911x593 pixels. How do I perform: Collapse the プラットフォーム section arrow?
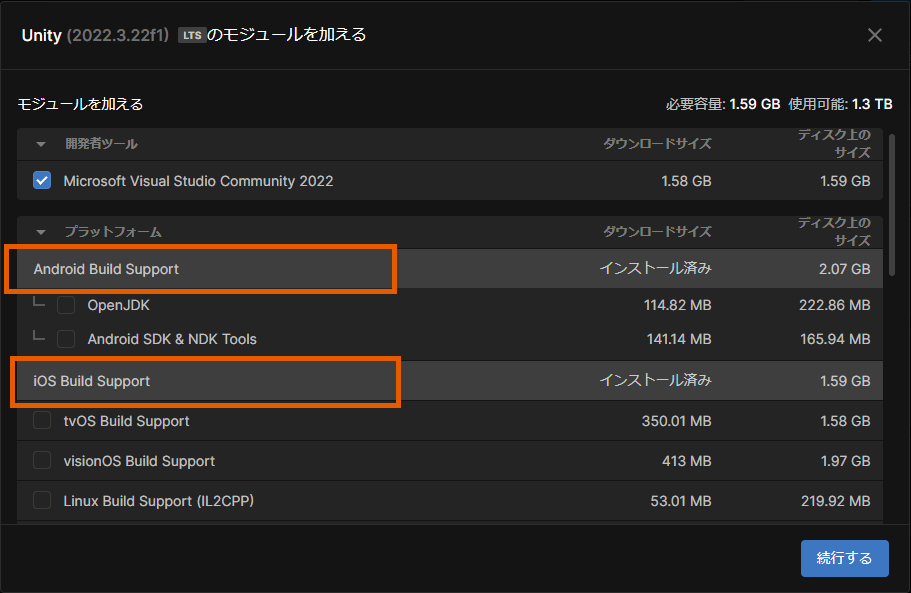tap(41, 232)
